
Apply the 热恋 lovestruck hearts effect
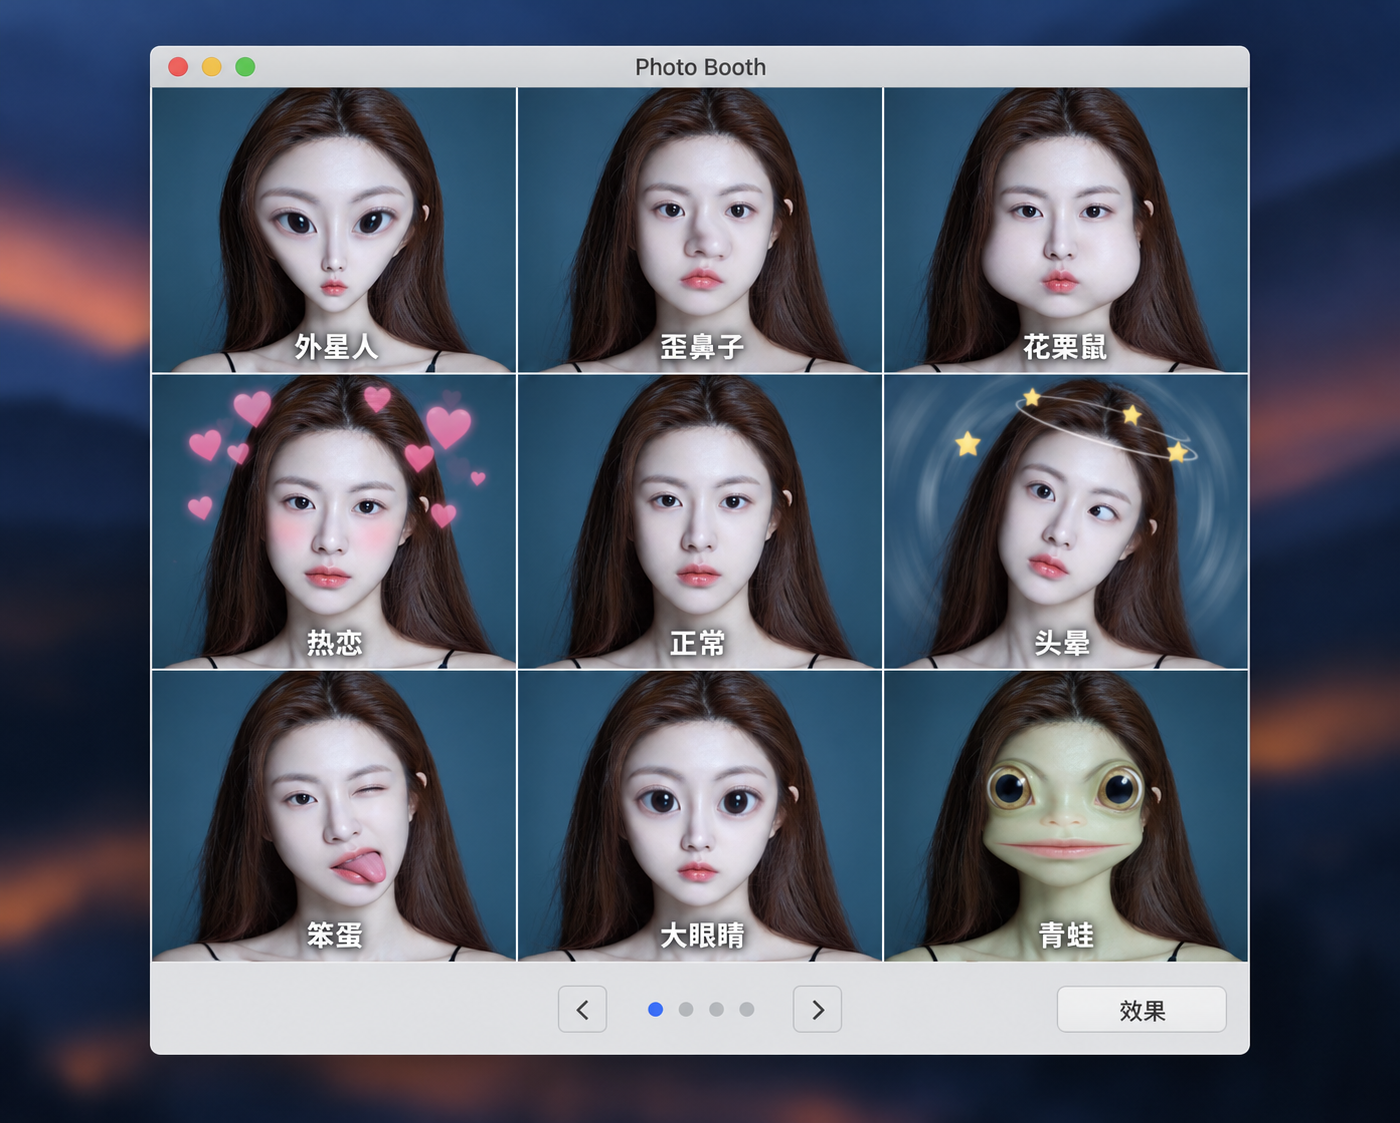[x=334, y=521]
